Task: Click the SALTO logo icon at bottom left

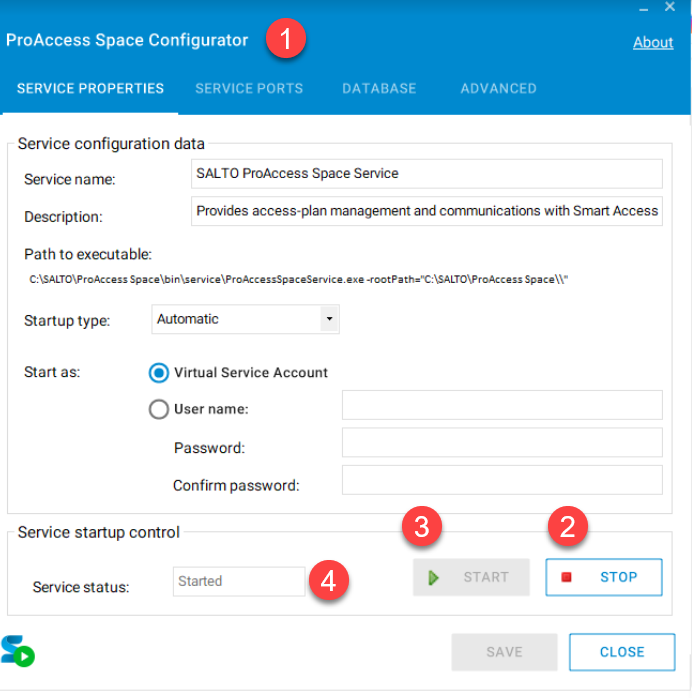Action: (17, 650)
